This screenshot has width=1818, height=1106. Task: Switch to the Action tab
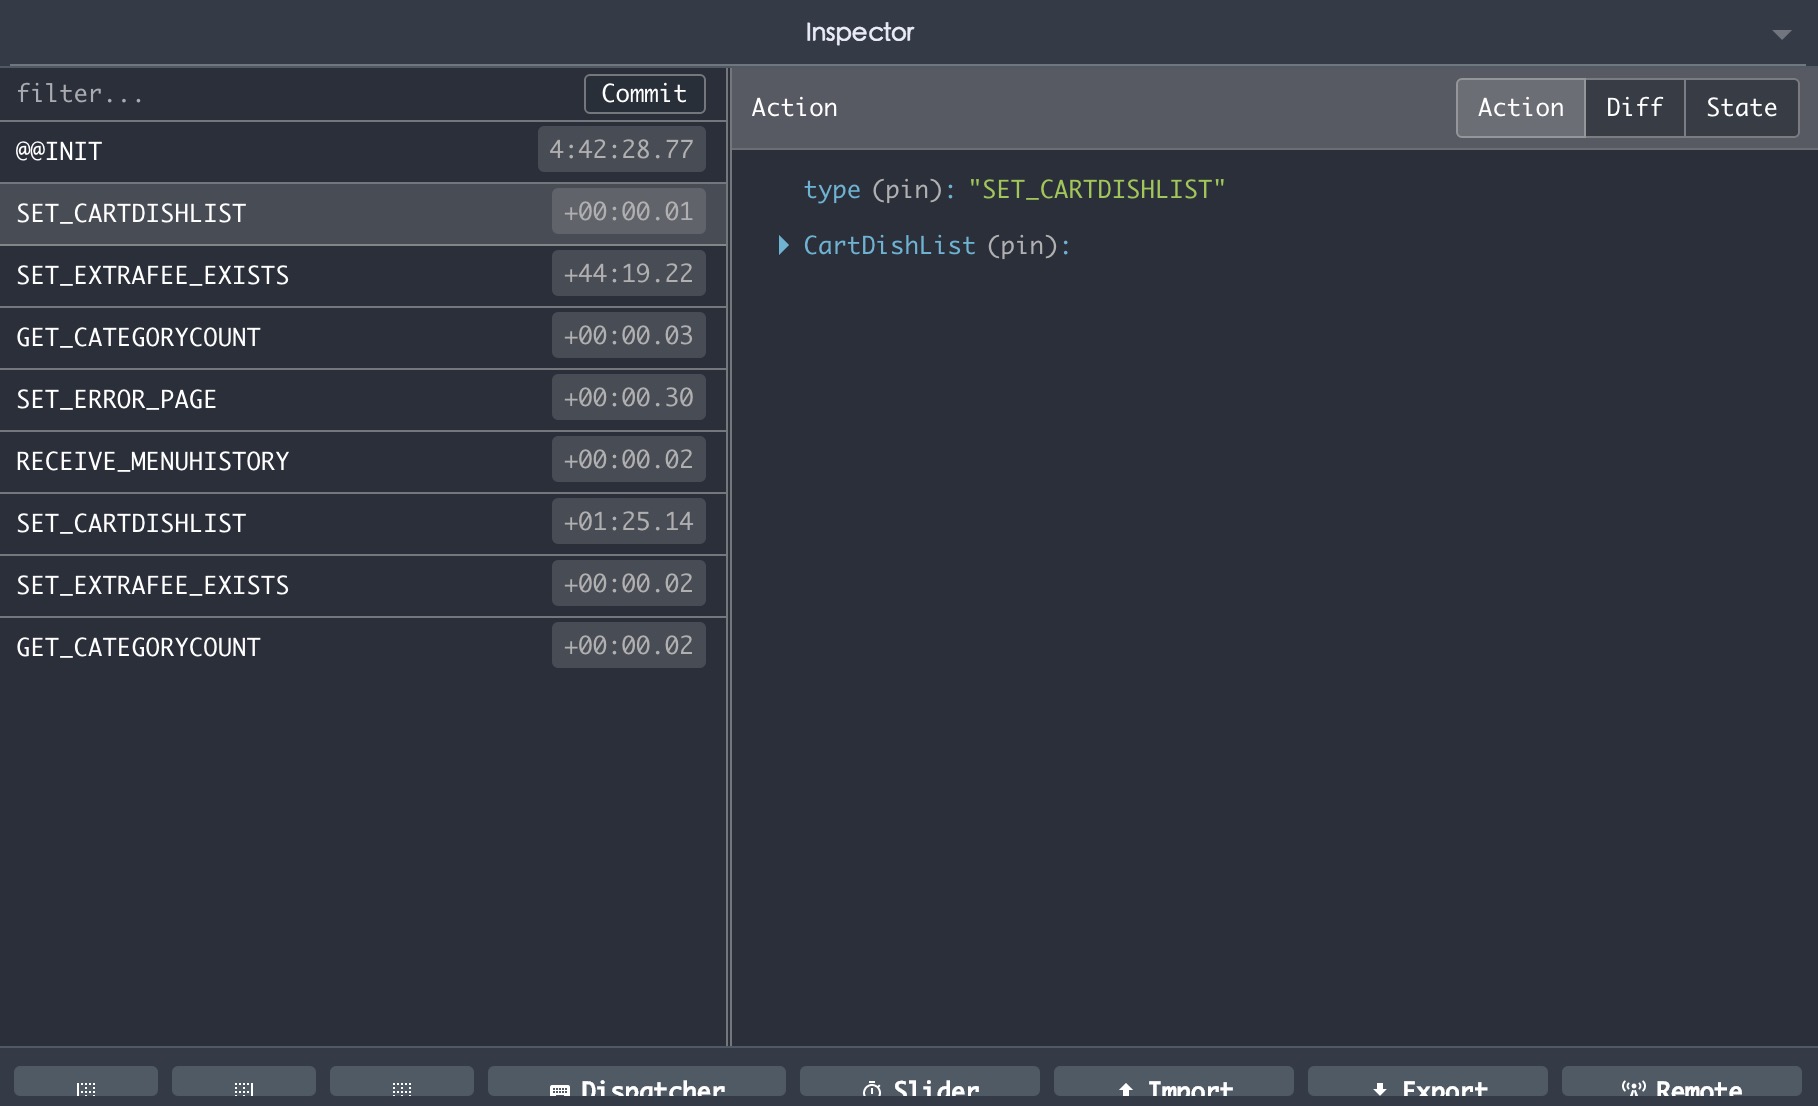[x=1520, y=108]
